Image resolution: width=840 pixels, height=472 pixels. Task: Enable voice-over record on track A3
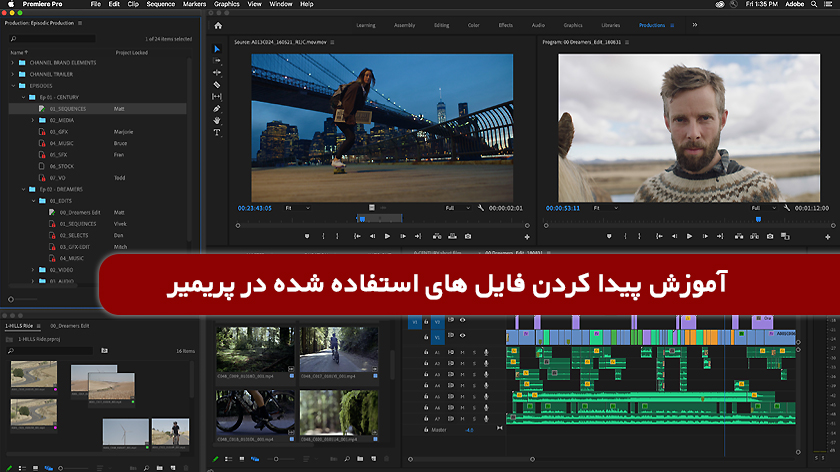click(486, 374)
